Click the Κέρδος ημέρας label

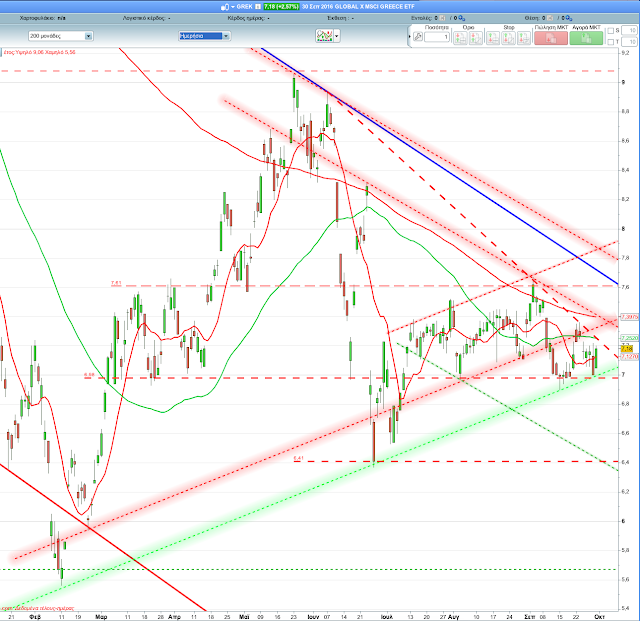click(246, 18)
